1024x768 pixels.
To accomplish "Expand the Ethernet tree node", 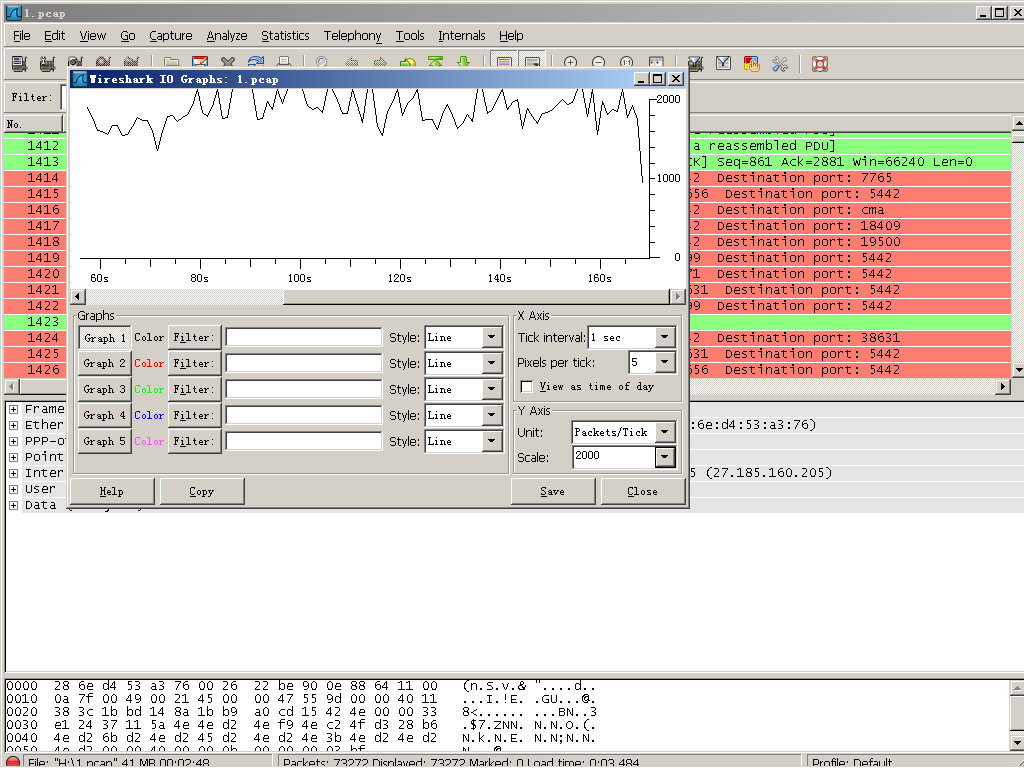I will click(x=13, y=425).
